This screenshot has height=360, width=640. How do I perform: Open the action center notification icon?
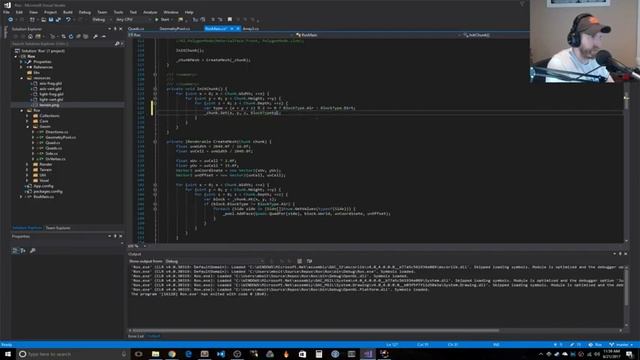(x=629, y=354)
